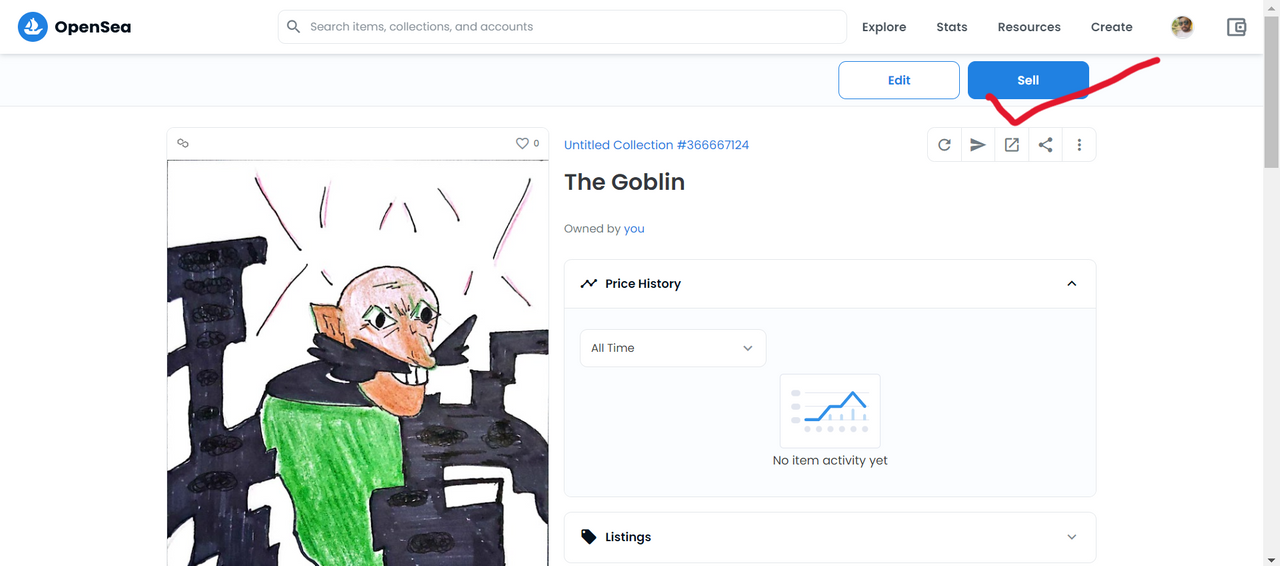This screenshot has width=1280, height=566.
Task: Click the search items input field
Action: click(x=562, y=27)
